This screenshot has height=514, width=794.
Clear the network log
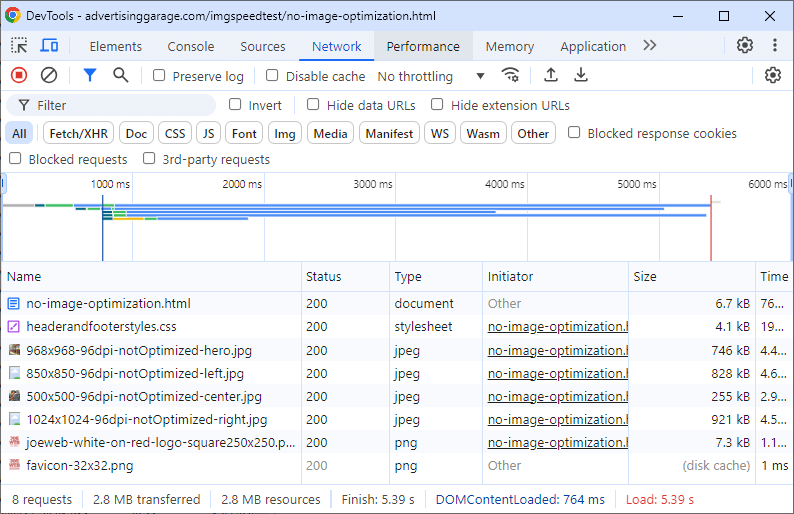point(48,75)
